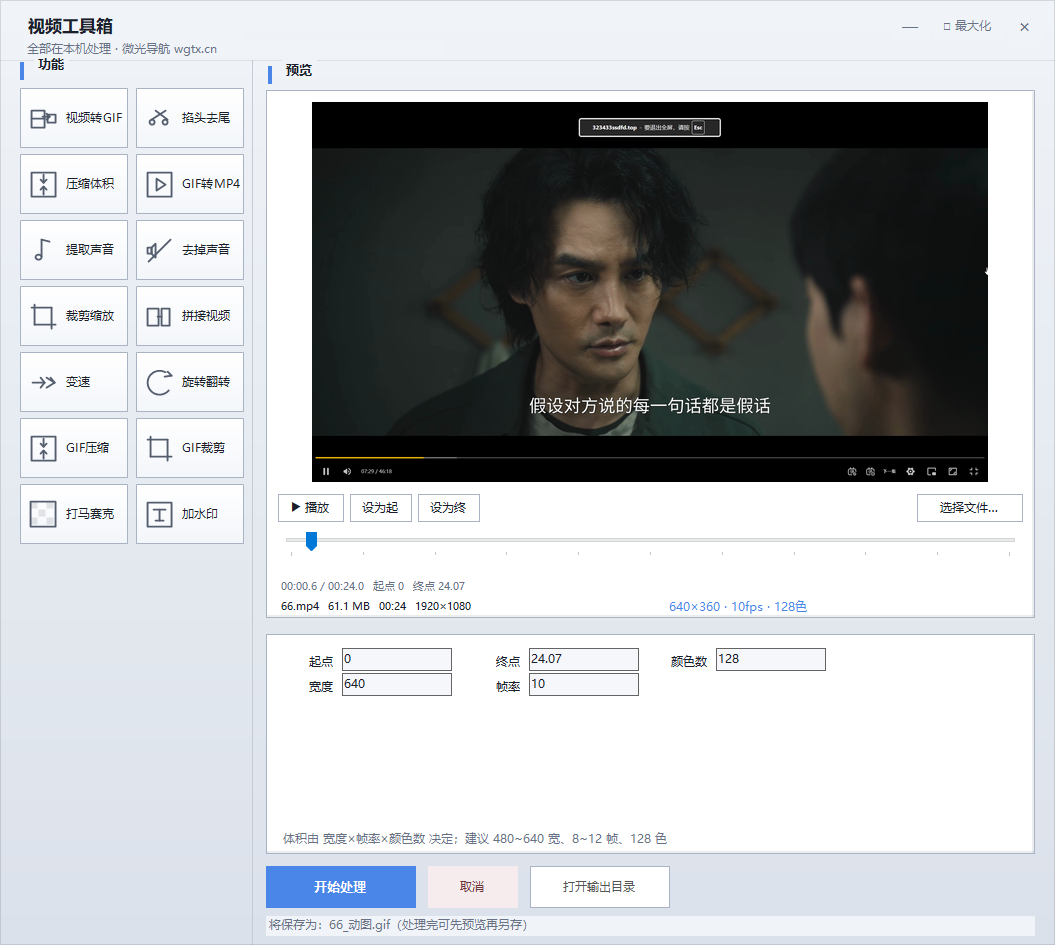The width and height of the screenshot is (1055, 945).
Task: Click the '将保存为：66_动图.gif' save notice
Action: click(x=398, y=925)
